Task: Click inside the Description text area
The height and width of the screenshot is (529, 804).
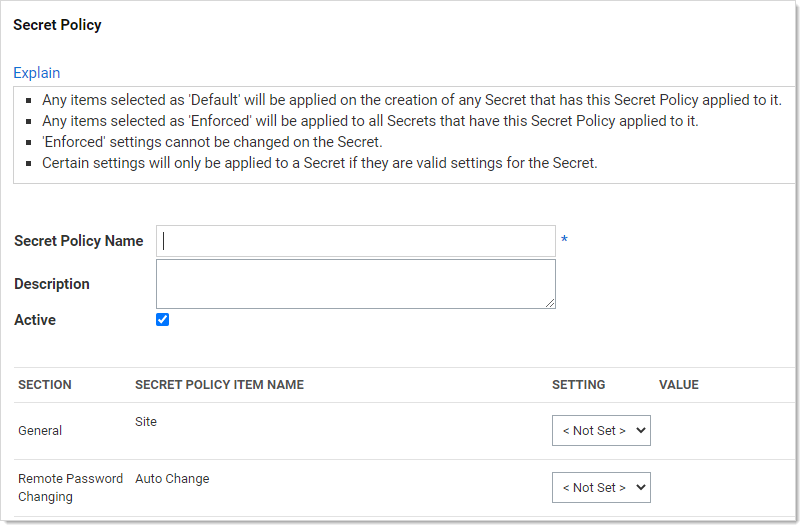Action: pos(355,284)
